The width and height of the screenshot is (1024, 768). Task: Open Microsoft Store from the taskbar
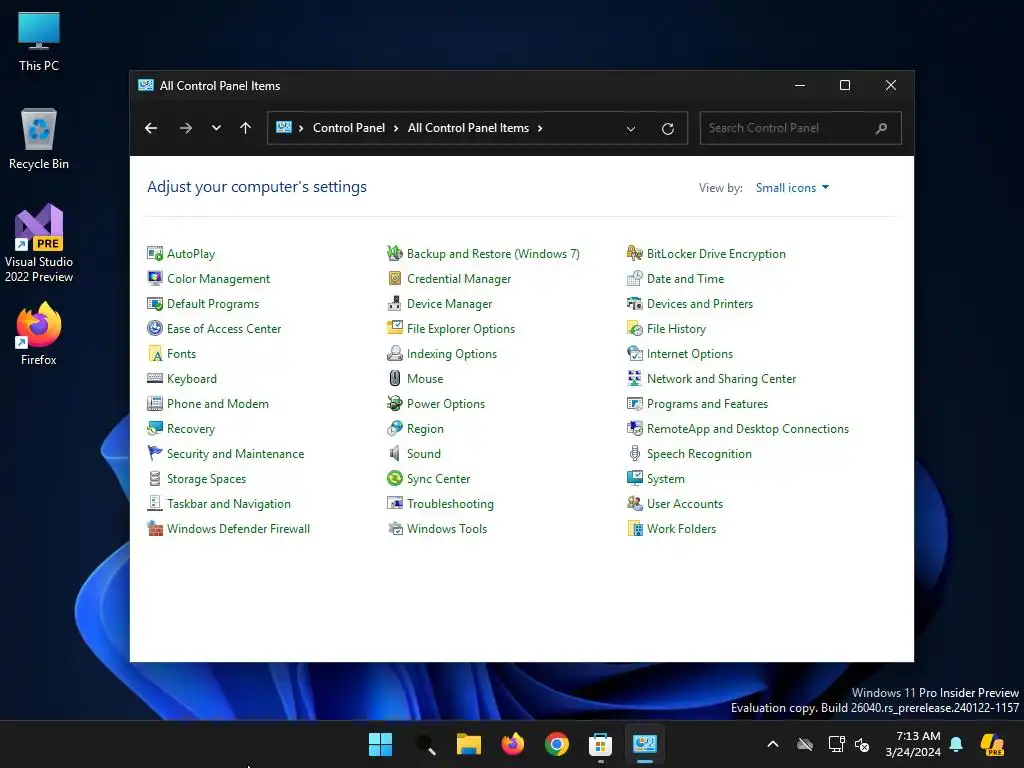600,744
